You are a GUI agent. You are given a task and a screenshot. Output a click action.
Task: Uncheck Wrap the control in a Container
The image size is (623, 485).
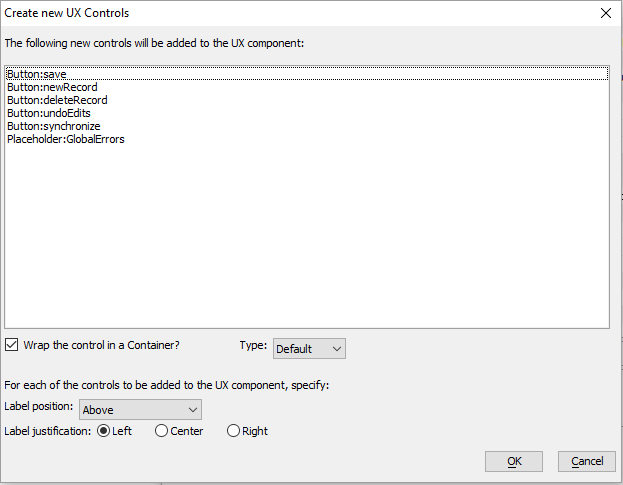(x=12, y=345)
